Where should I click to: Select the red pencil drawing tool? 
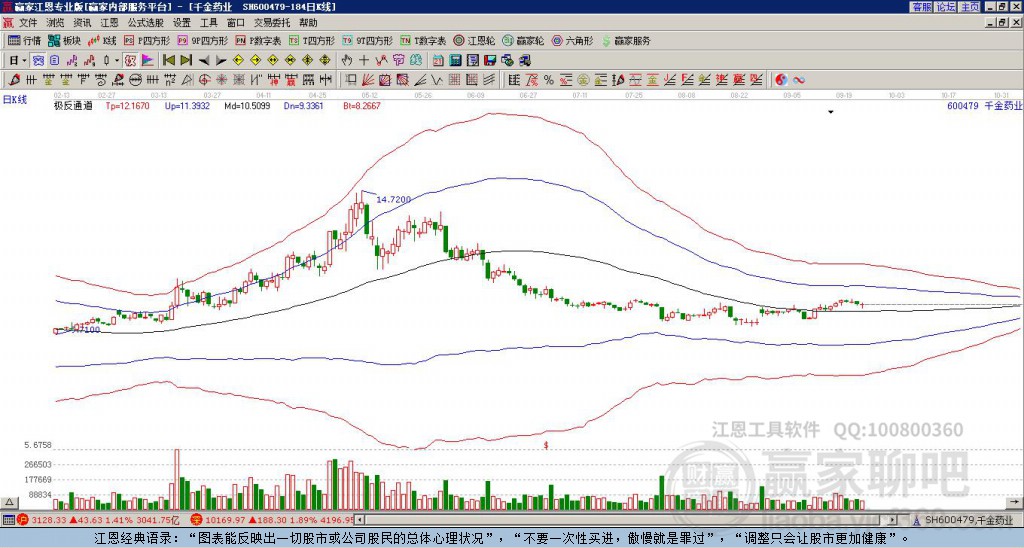click(14, 80)
